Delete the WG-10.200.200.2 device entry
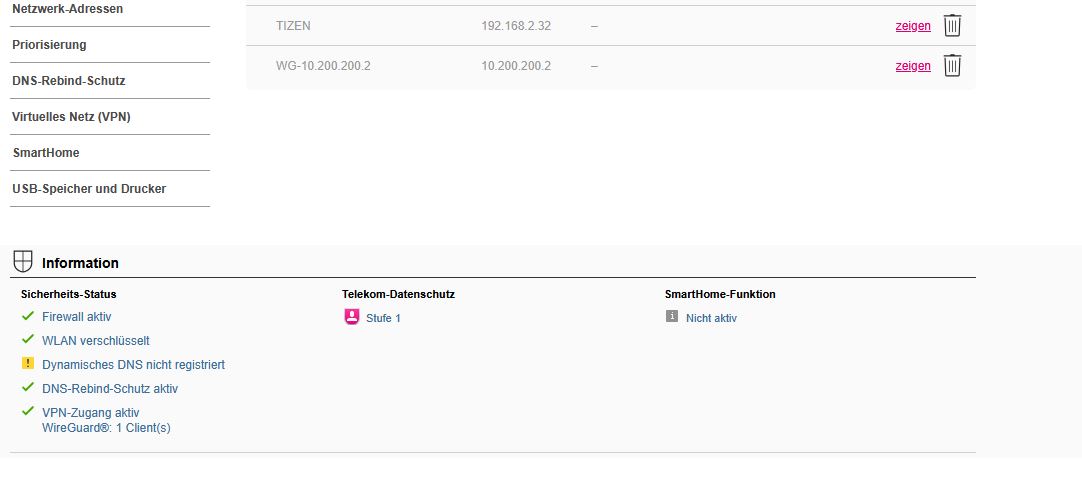This screenshot has width=1082, height=487. (952, 66)
